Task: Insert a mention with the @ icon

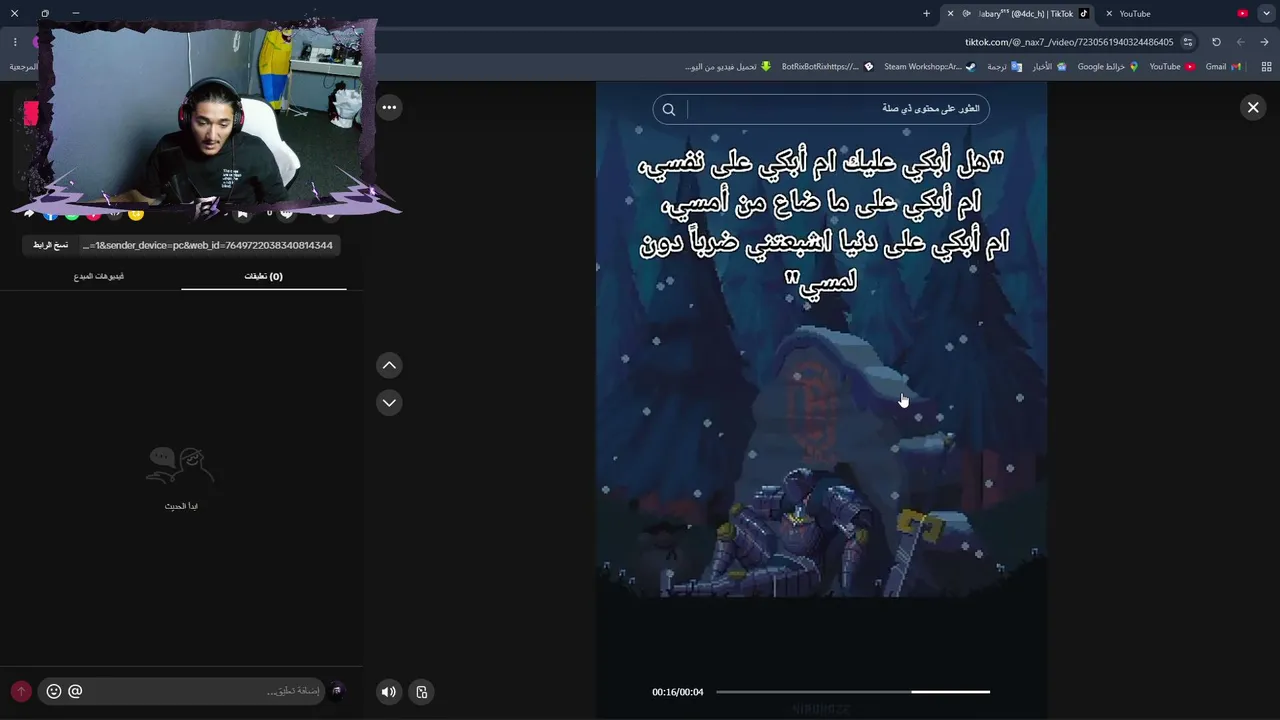Action: coord(75,691)
